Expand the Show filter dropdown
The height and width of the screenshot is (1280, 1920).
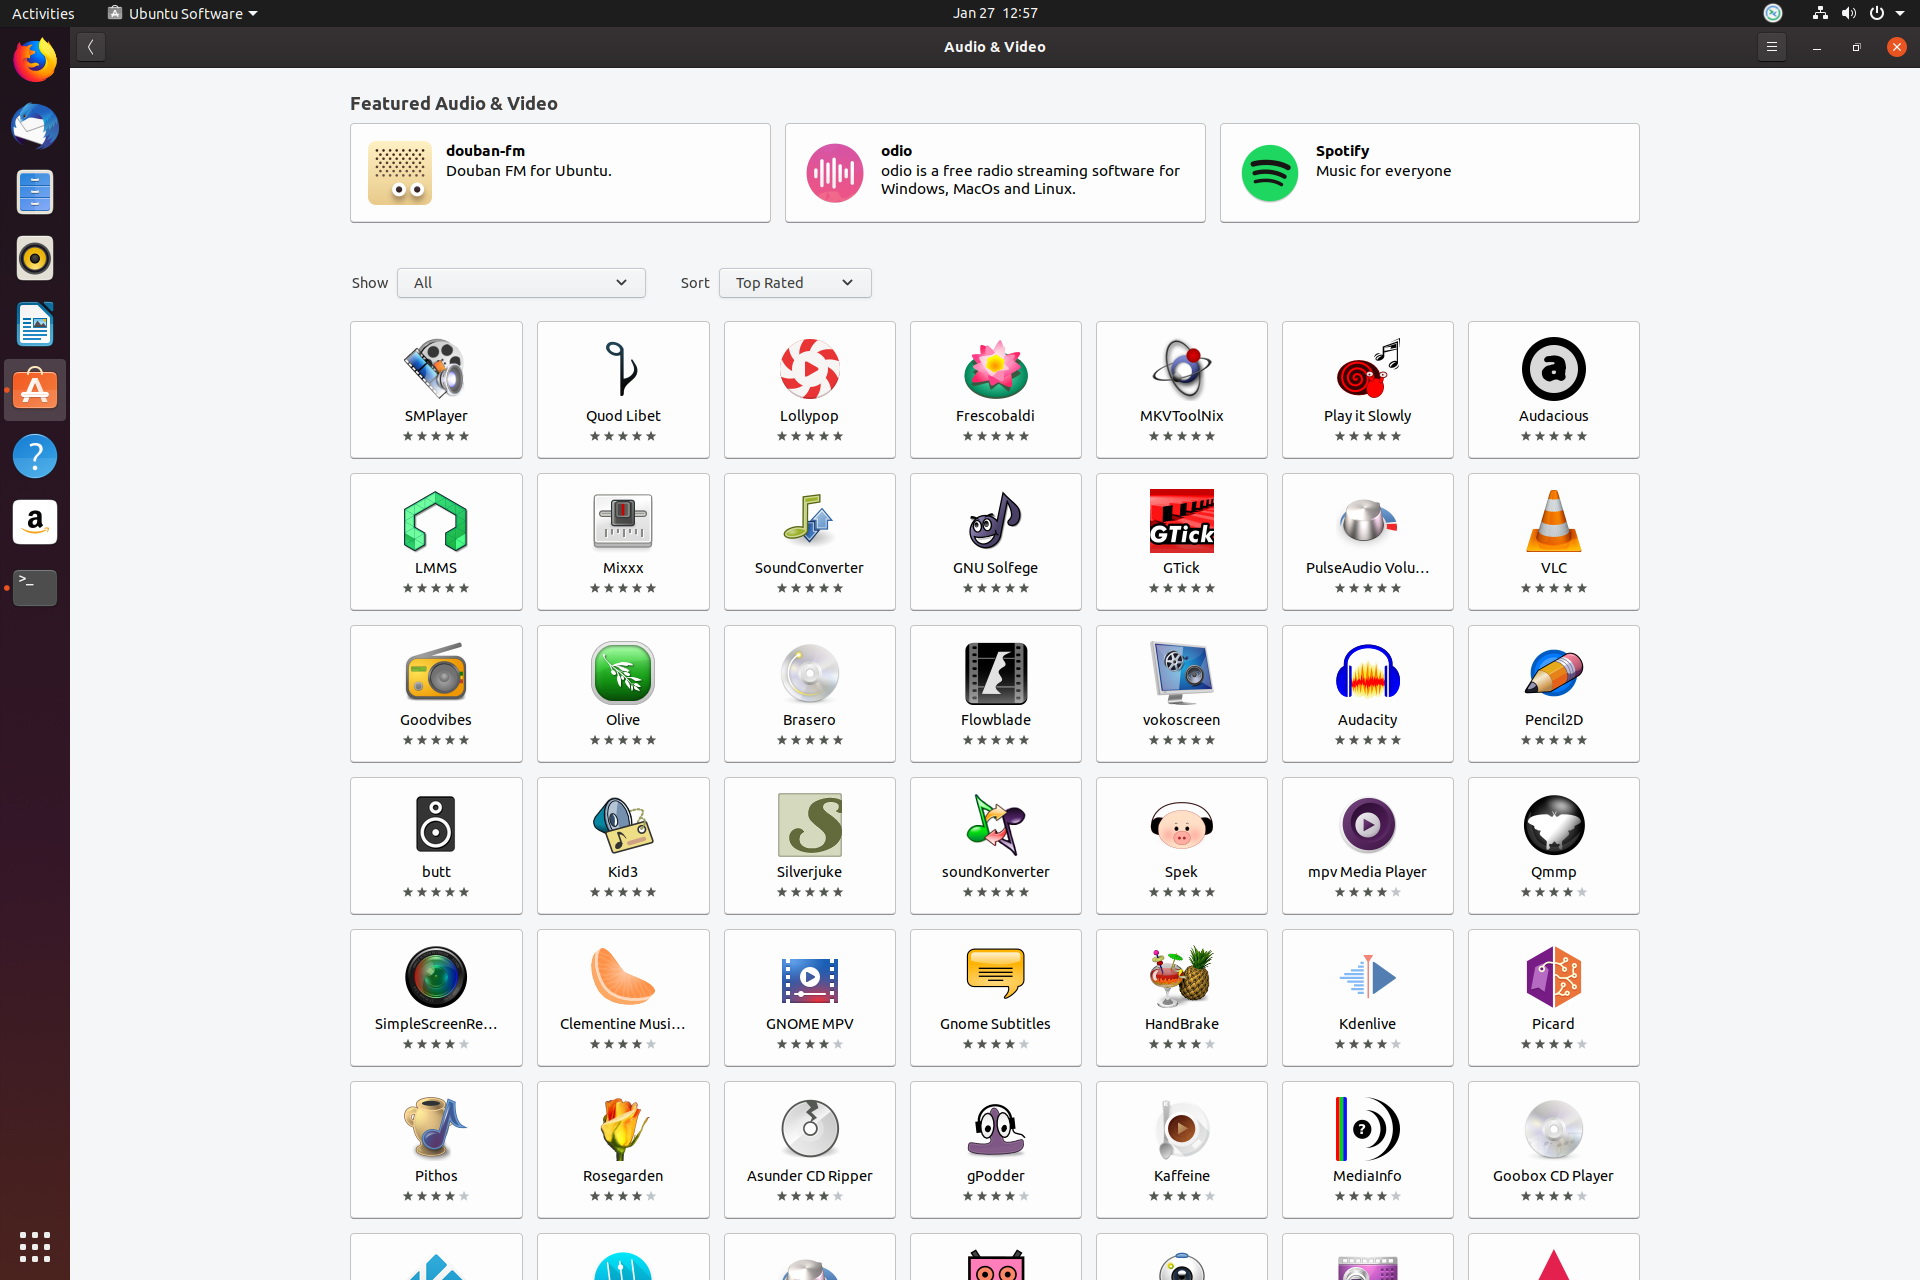pos(521,283)
